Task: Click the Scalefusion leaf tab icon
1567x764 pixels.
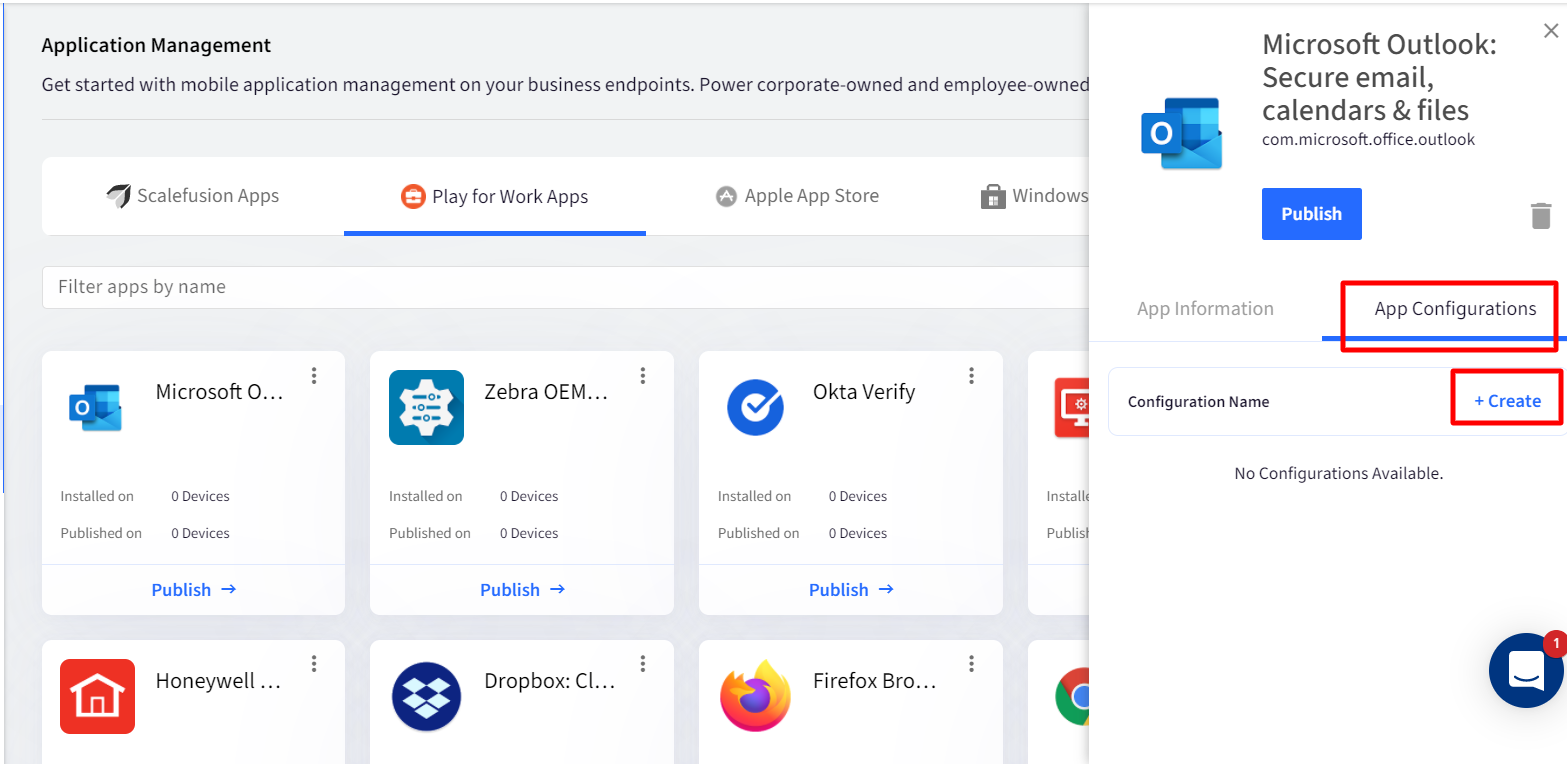Action: [x=119, y=196]
